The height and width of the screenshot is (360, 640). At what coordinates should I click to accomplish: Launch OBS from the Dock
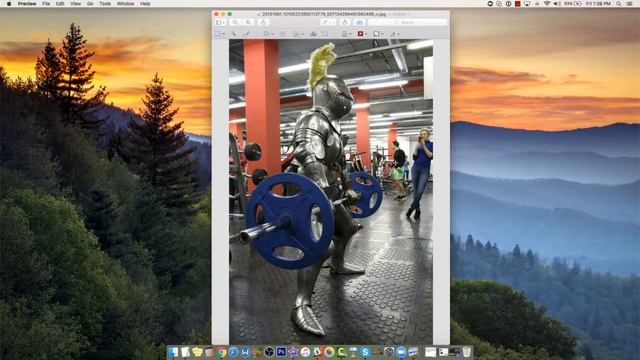point(269,352)
